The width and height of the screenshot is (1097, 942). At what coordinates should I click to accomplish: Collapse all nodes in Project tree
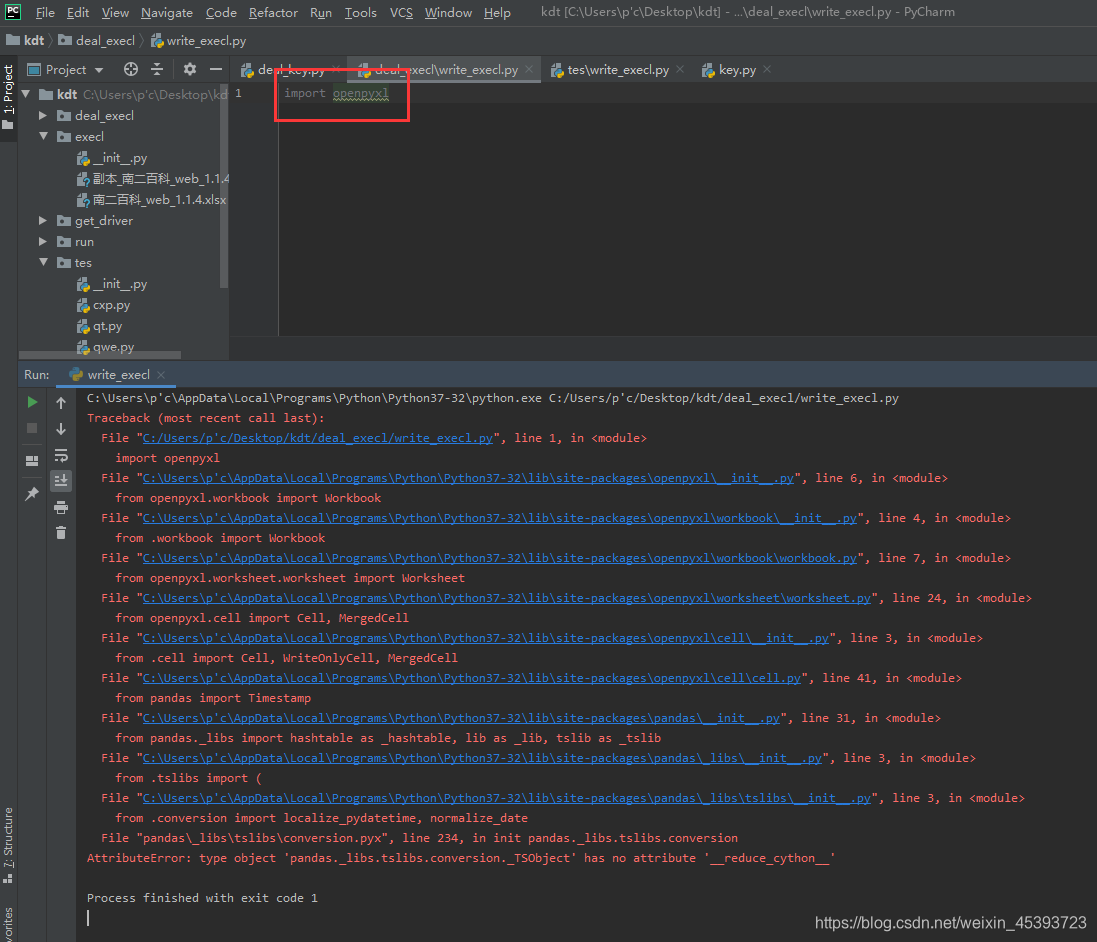(157, 69)
